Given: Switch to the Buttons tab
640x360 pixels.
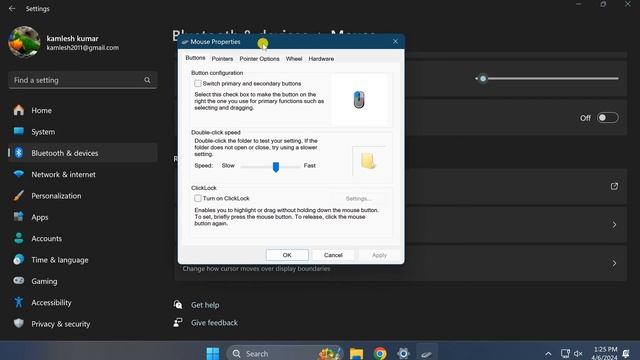Looking at the screenshot, I should coord(195,58).
